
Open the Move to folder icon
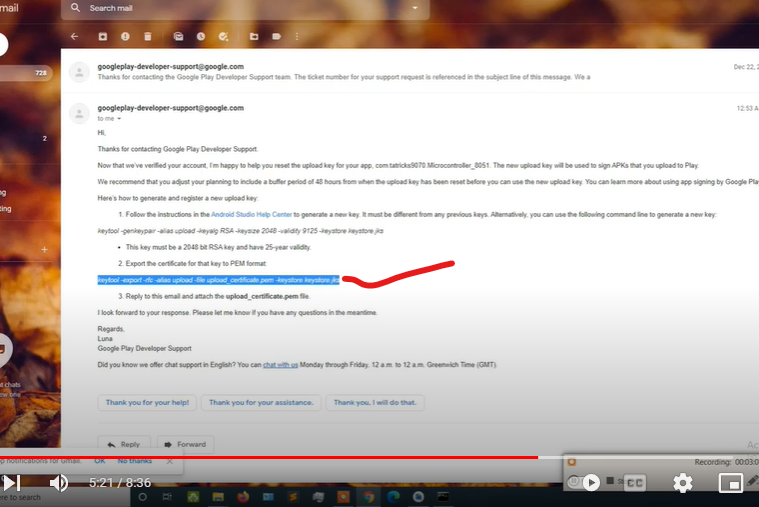point(253,37)
